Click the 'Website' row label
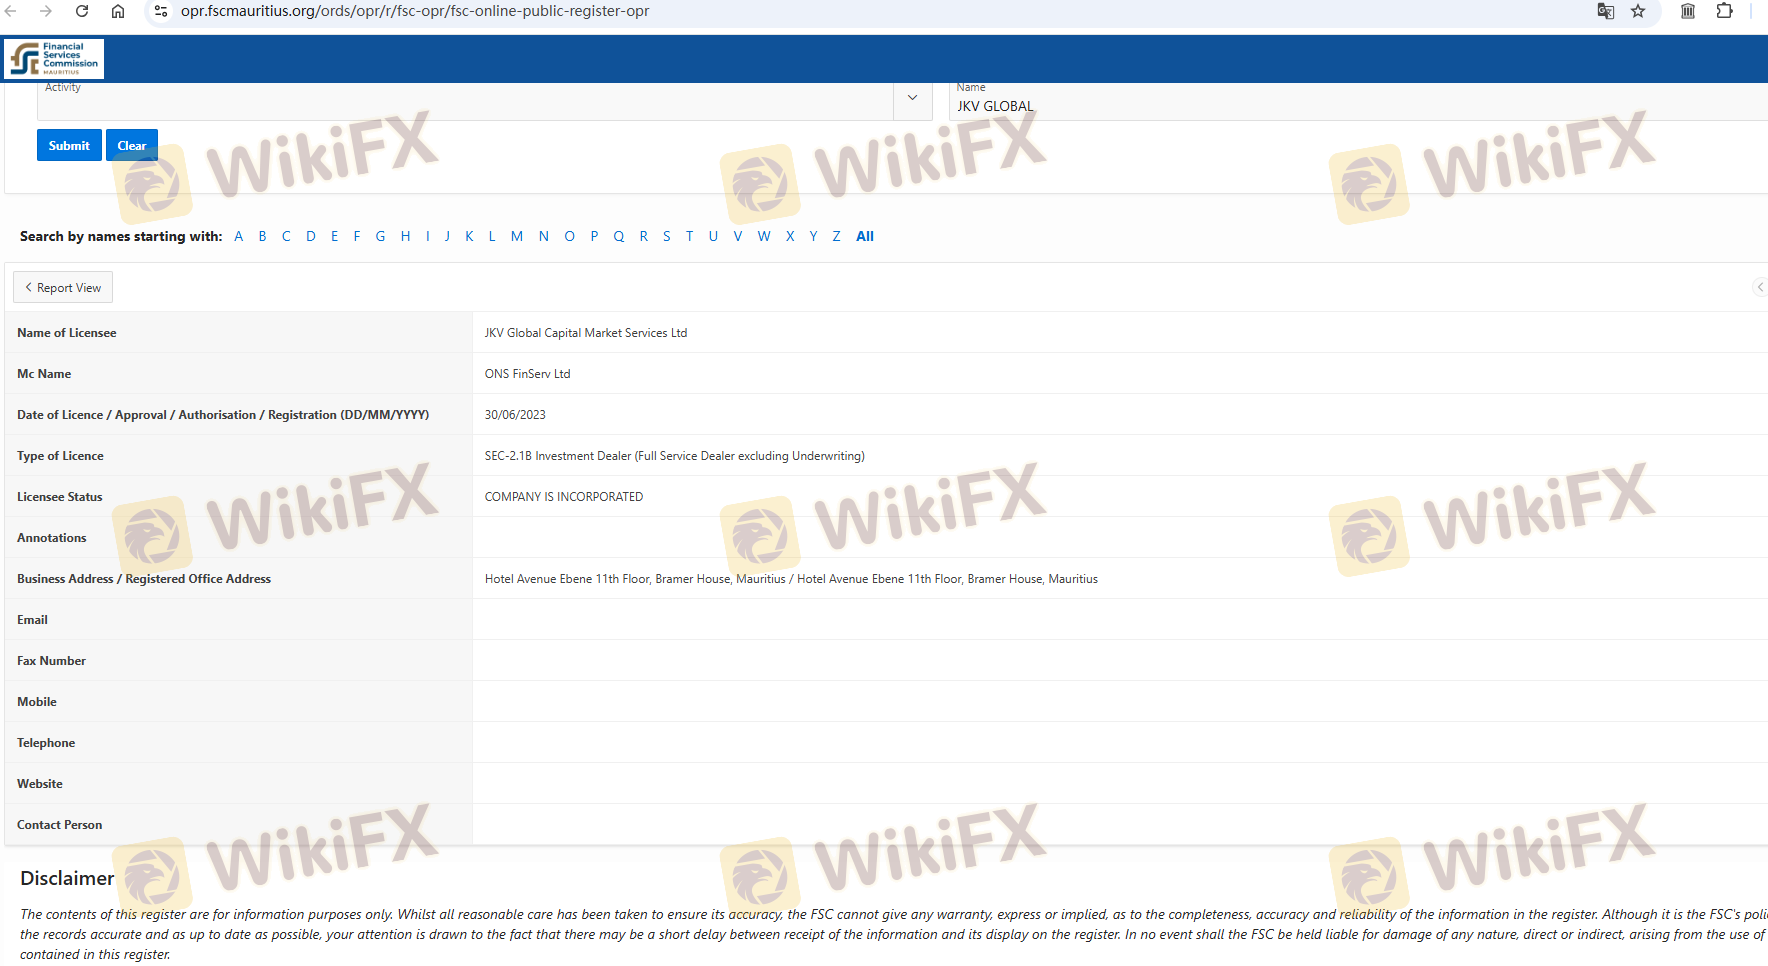This screenshot has height=966, width=1768. tap(40, 784)
